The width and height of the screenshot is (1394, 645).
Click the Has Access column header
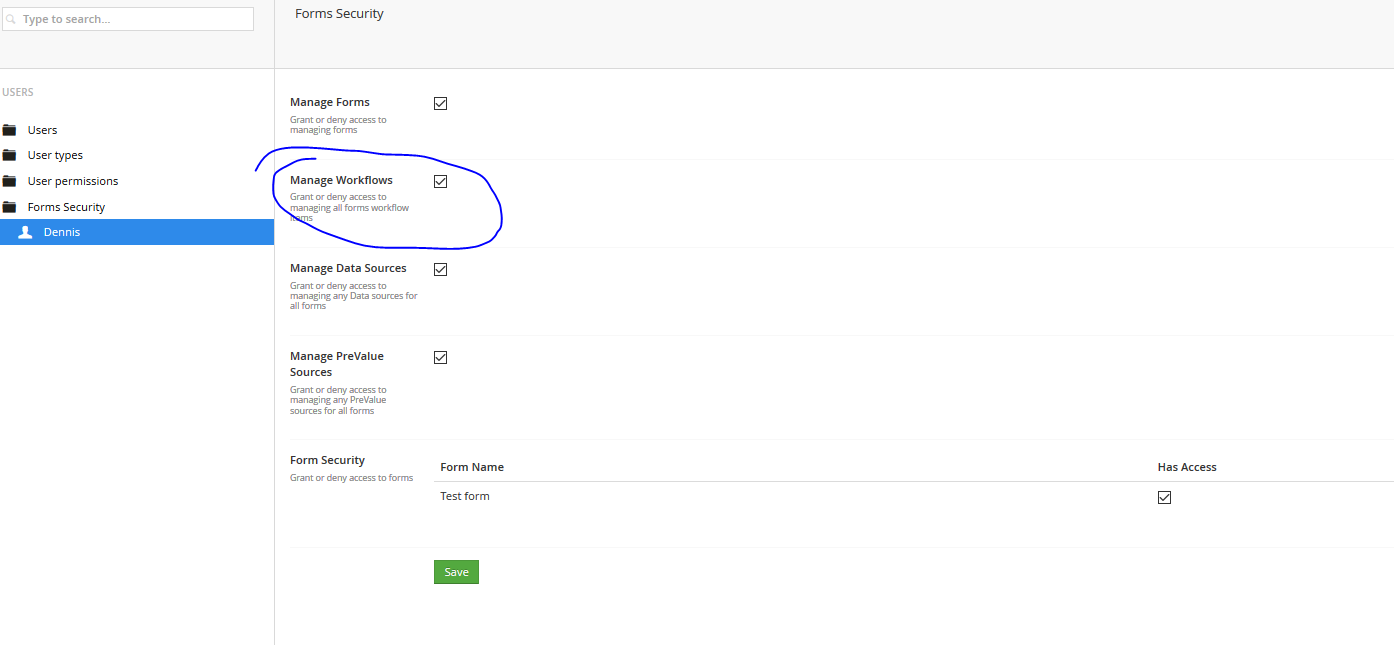tap(1187, 467)
